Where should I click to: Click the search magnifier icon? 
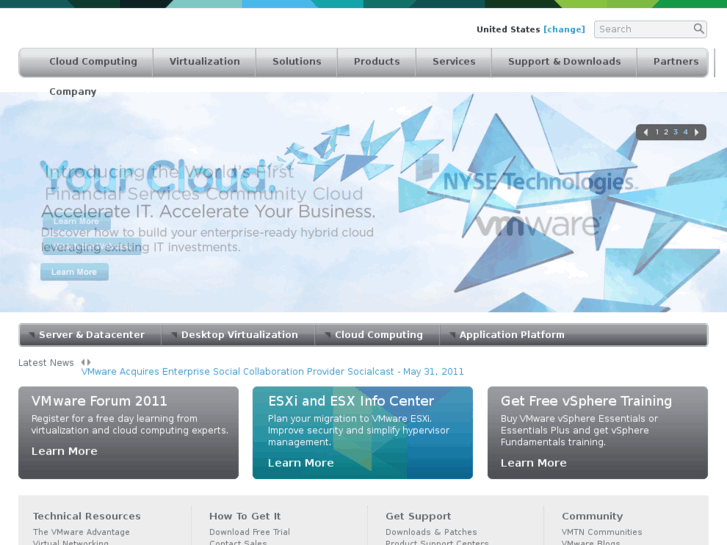coord(698,29)
